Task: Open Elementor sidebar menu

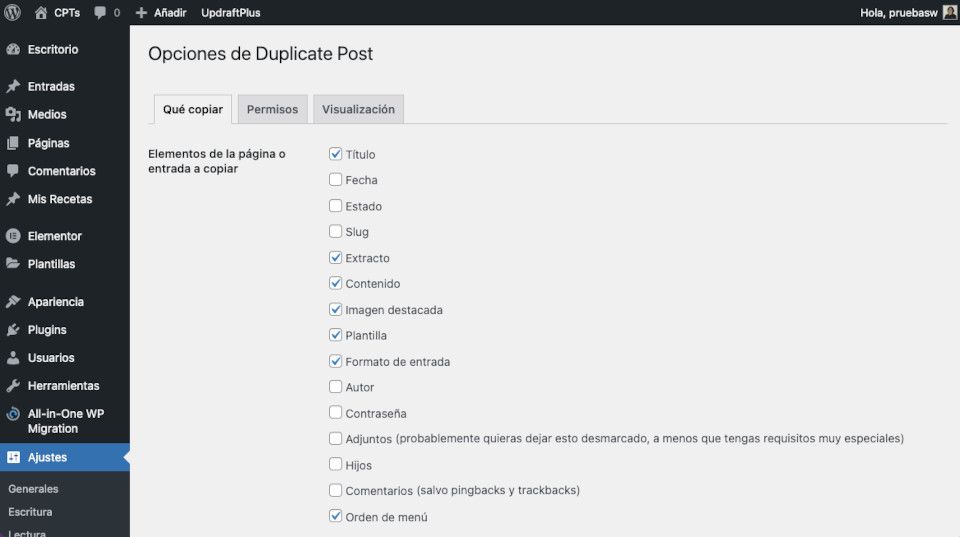Action: point(54,236)
